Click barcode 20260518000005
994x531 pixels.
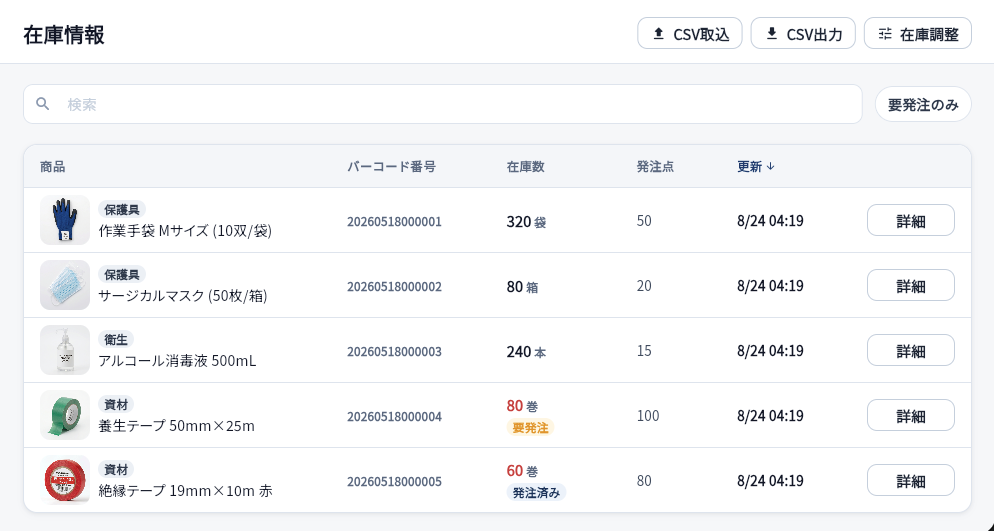394,482
